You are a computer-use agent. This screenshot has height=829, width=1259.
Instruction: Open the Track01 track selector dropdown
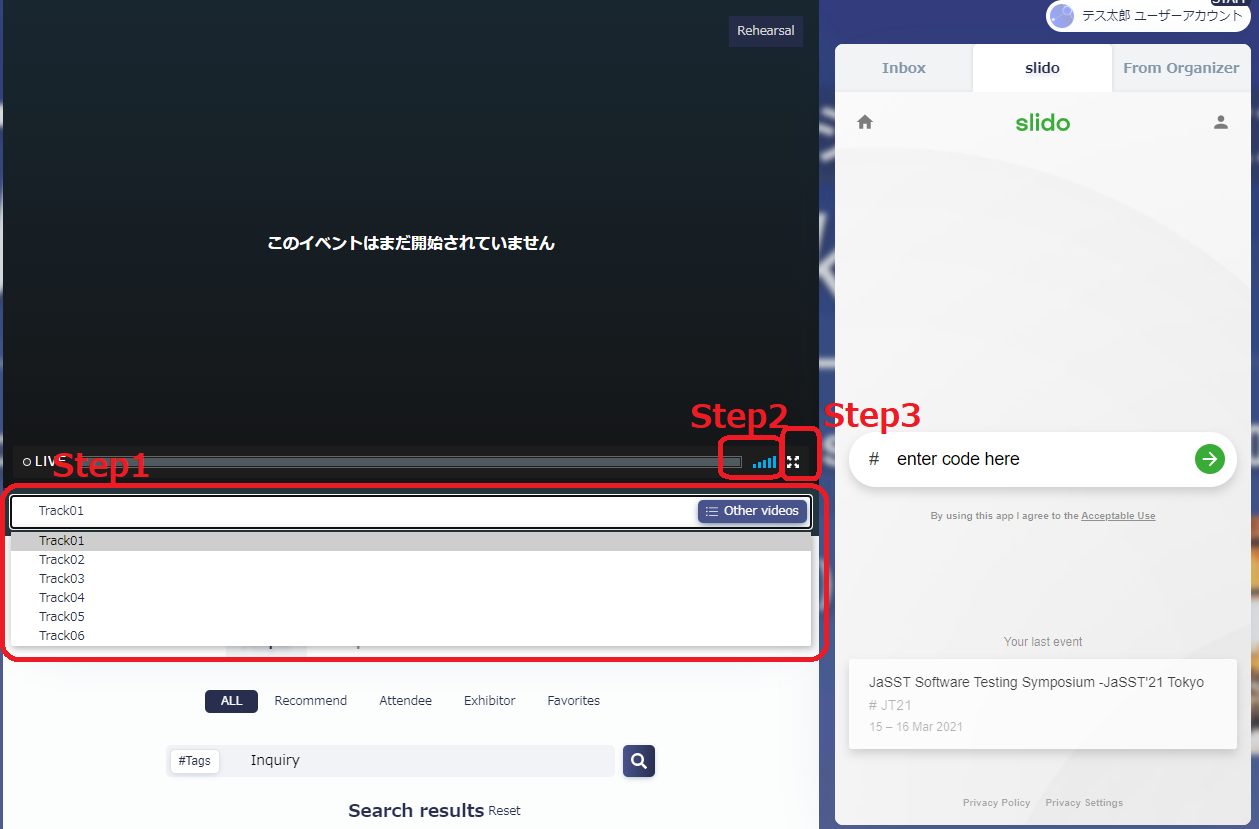[x=350, y=511]
